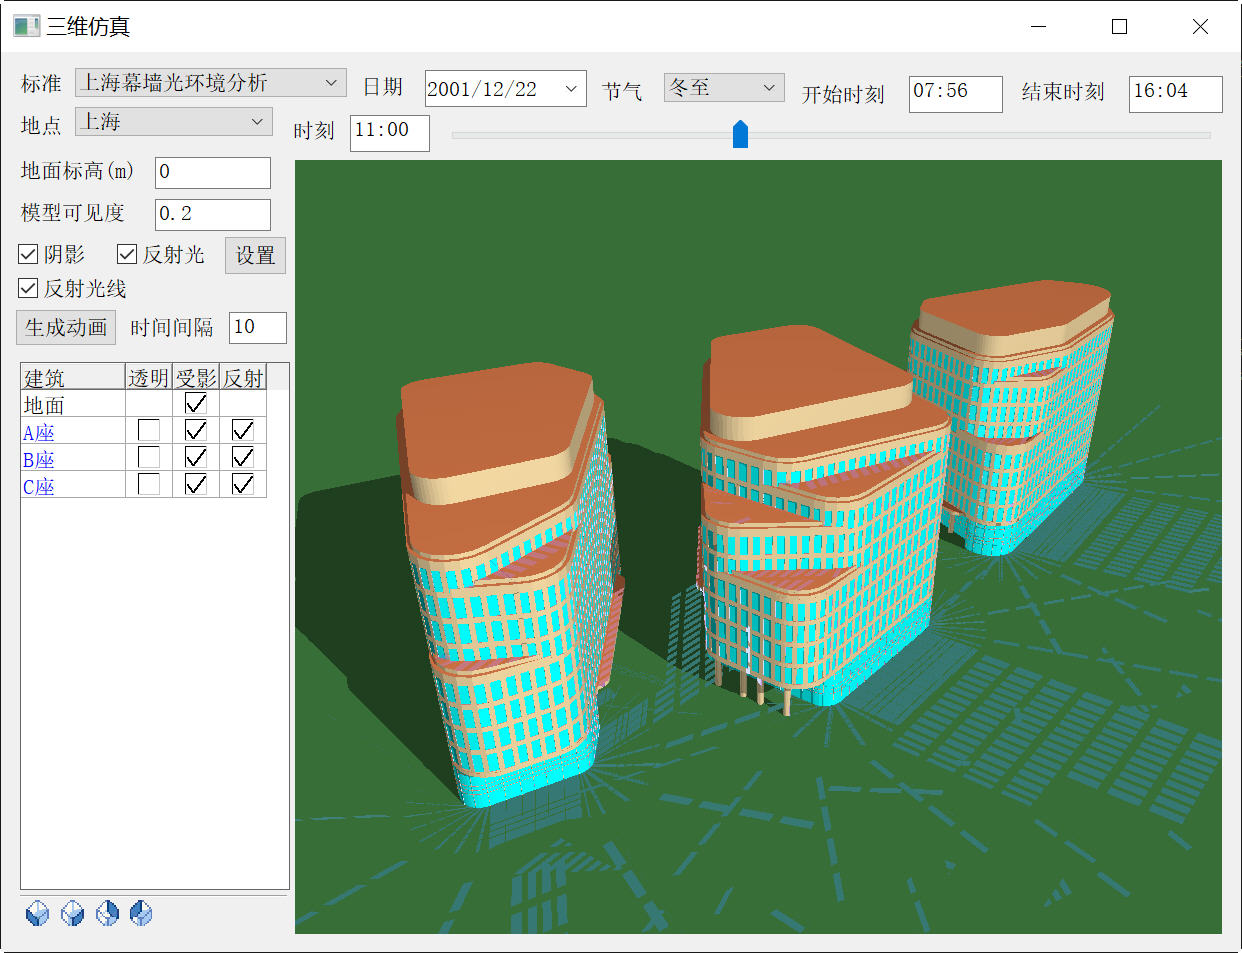Viewport: 1242px width, 953px height.
Task: Click the 生成动画 button
Action: [66, 328]
